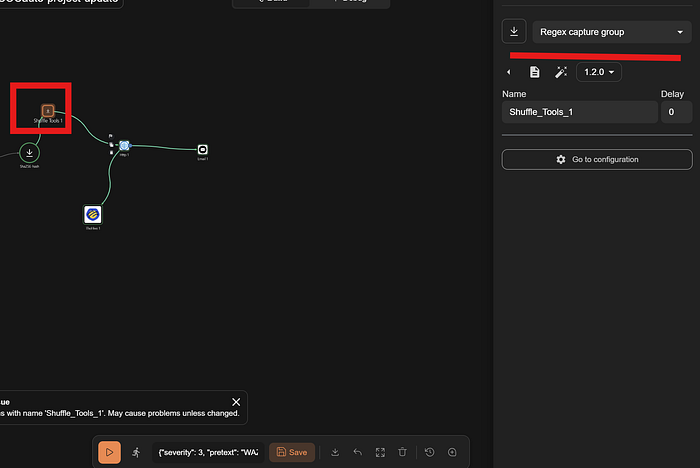Select the Http 1 globe node
Image resolution: width=700 pixels, height=468 pixels.
[x=124, y=146]
